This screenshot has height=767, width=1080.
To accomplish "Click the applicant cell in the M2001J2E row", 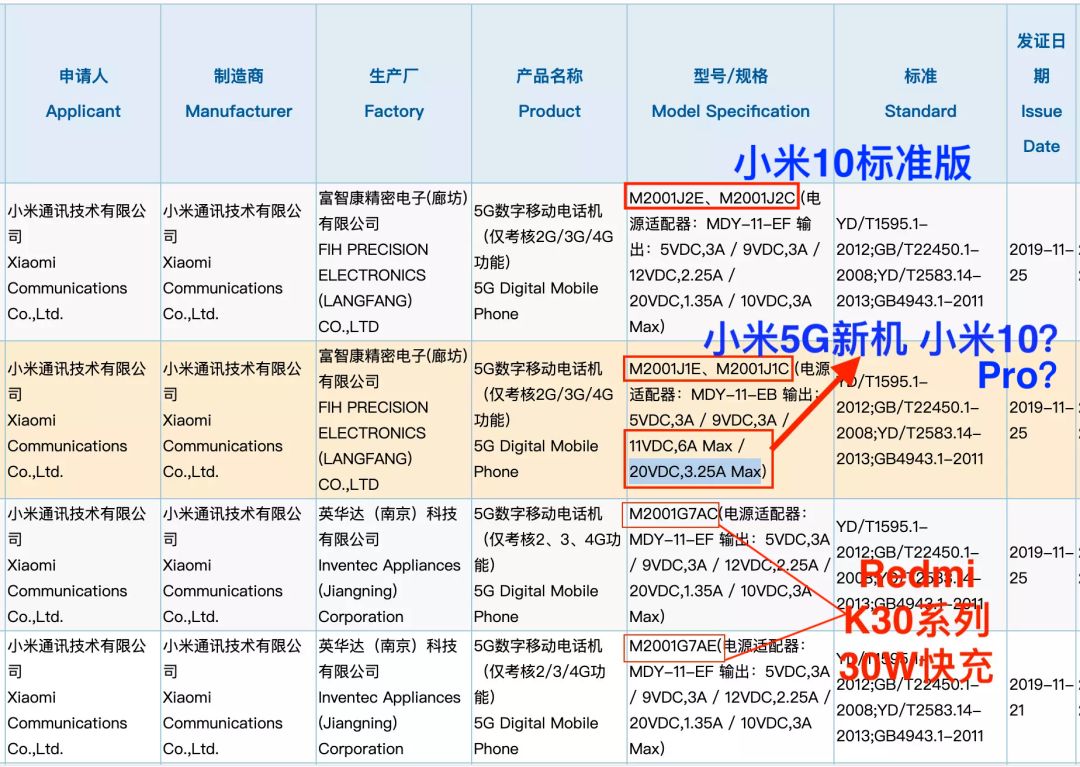I will point(83,262).
